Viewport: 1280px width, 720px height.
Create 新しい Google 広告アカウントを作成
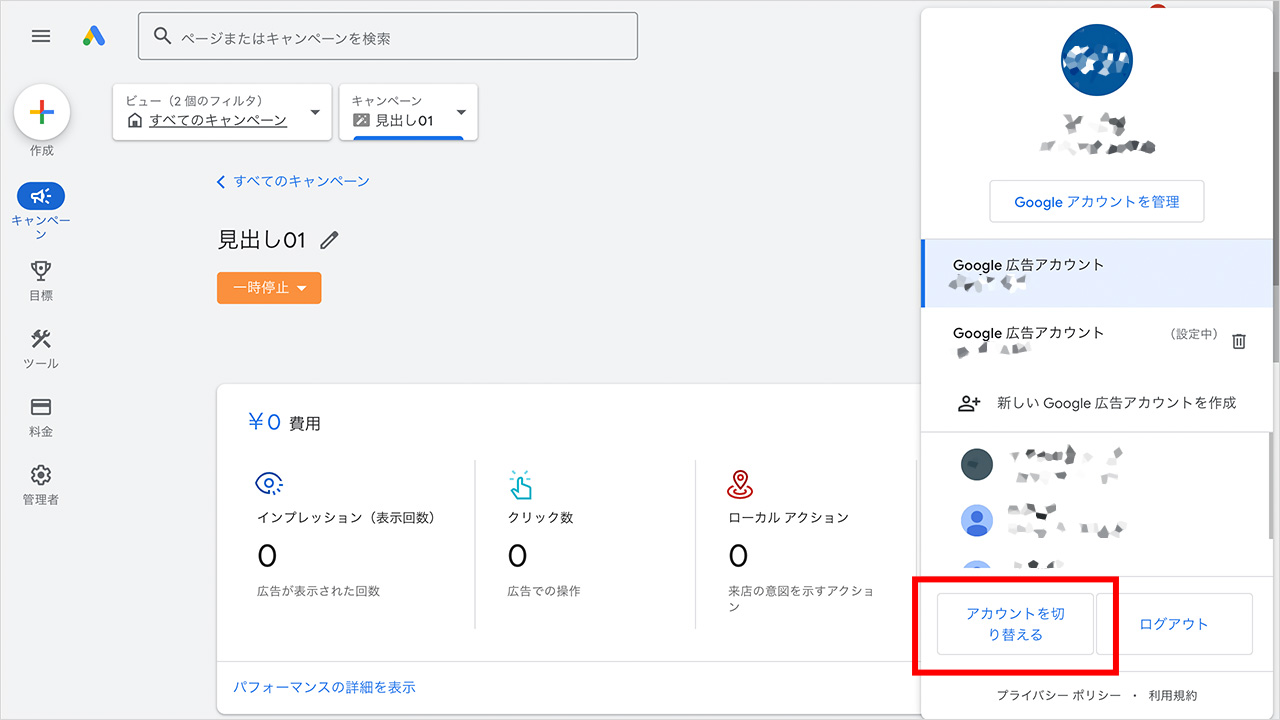pyautogui.click(x=1097, y=403)
